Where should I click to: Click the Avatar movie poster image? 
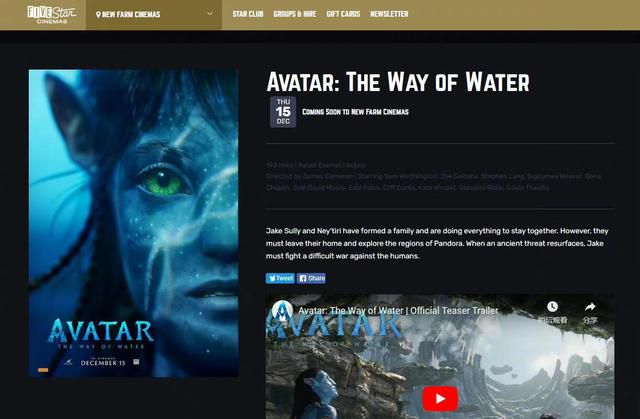point(133,223)
